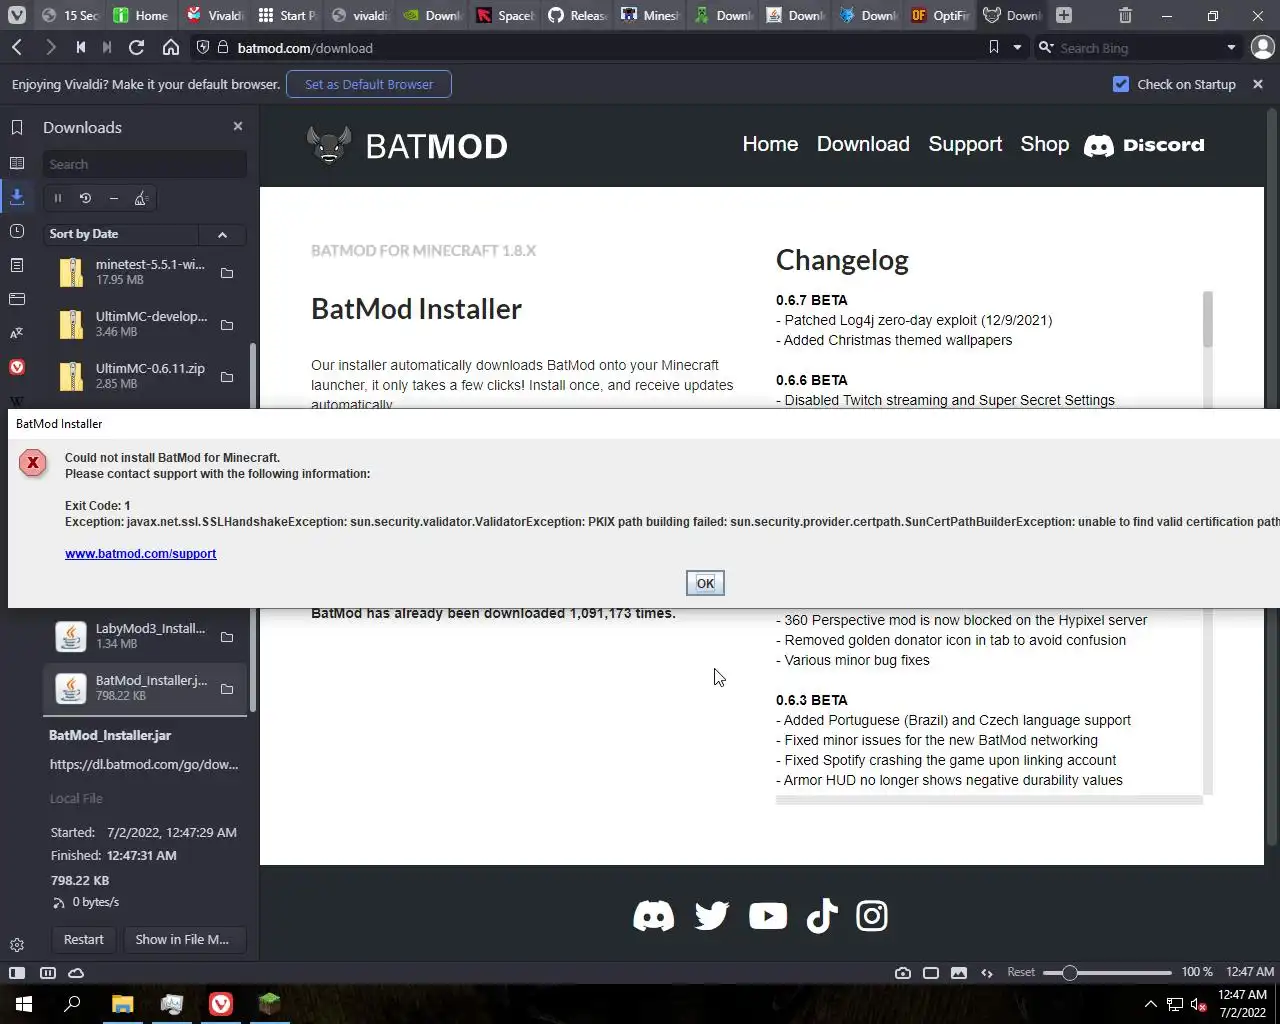This screenshot has width=1280, height=1024.
Task: Open the Vivaldi web panel
Action: click(x=17, y=367)
